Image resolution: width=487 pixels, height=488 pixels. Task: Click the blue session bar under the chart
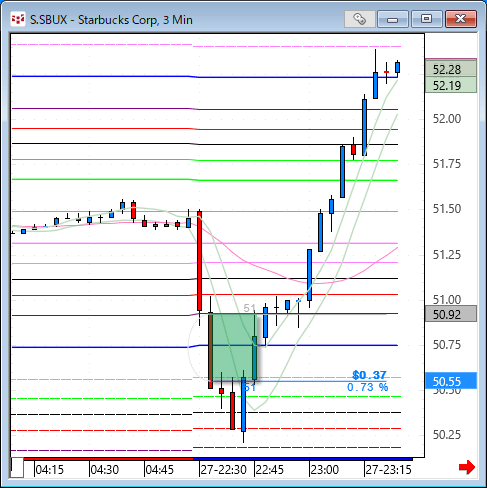pyautogui.click(x=303, y=459)
